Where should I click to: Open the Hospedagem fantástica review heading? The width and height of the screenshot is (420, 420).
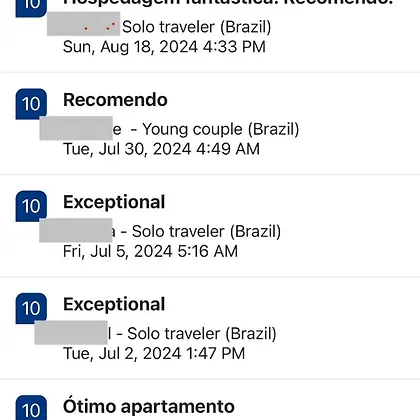point(228,3)
